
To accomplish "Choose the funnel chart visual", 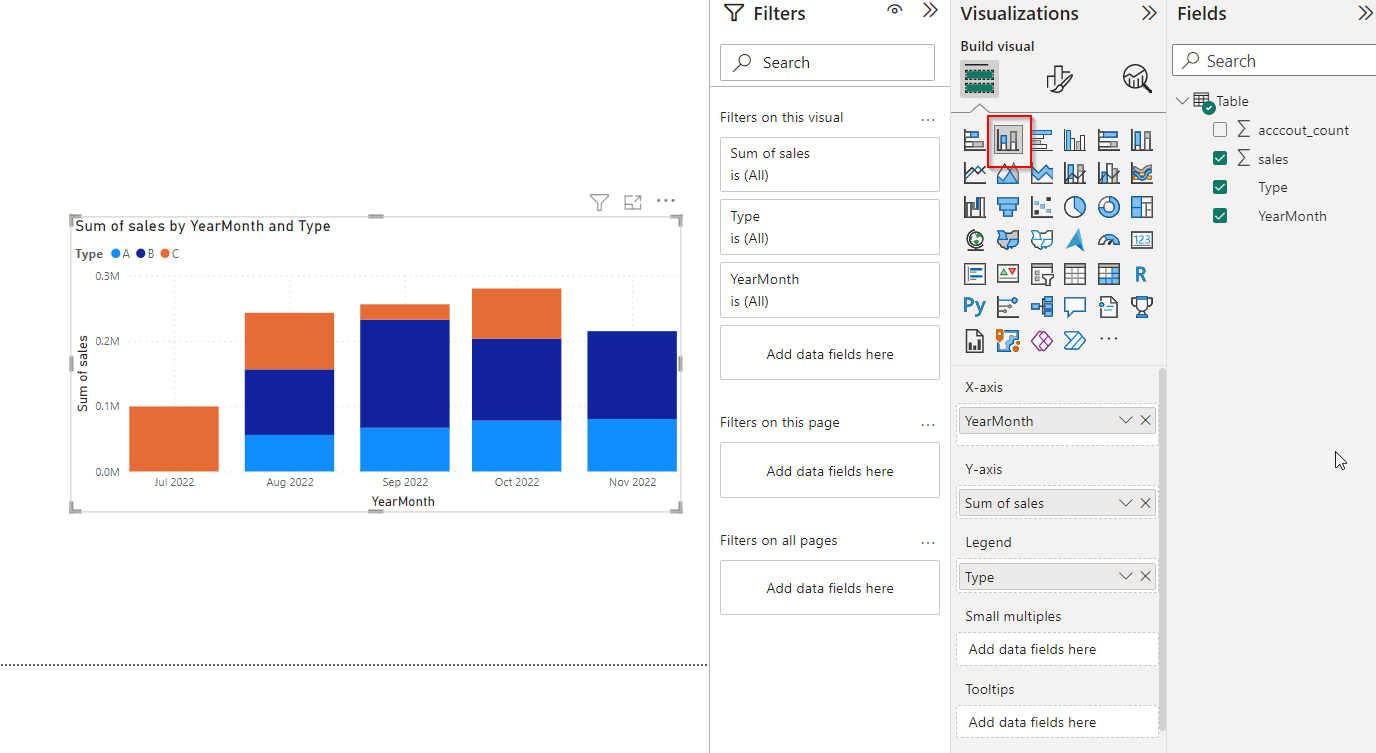I will click(1008, 207).
